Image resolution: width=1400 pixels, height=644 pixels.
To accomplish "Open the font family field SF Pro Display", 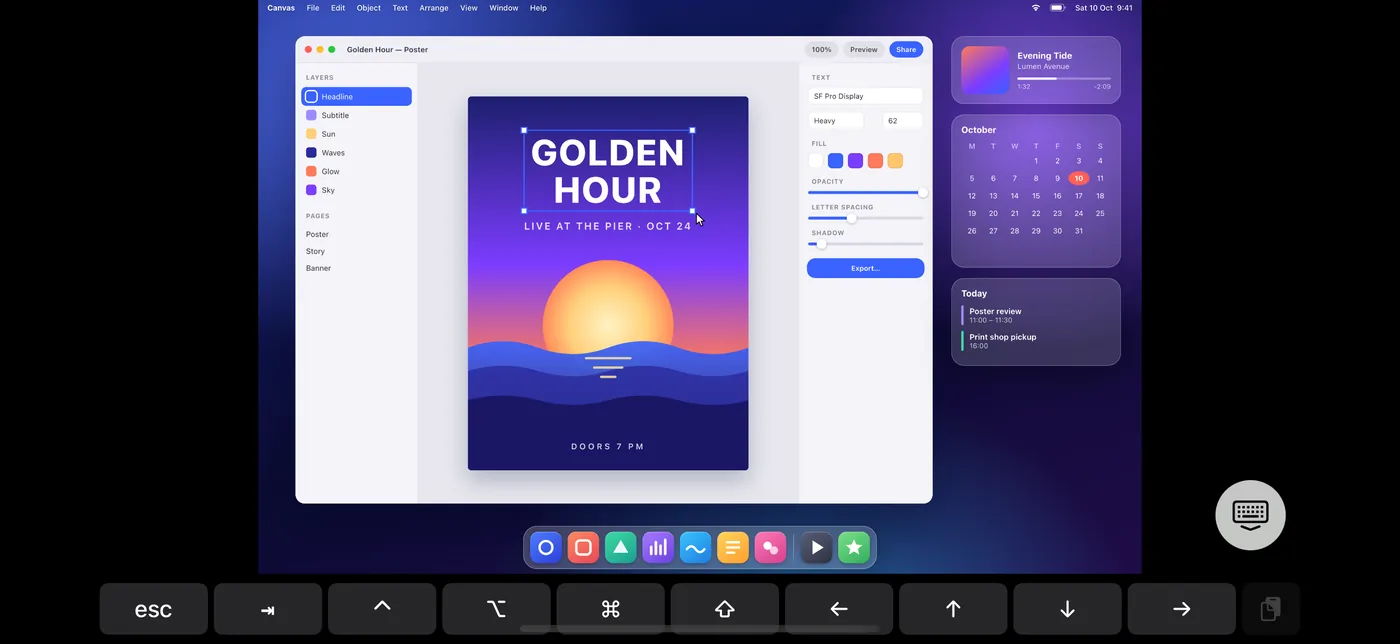I will [866, 96].
